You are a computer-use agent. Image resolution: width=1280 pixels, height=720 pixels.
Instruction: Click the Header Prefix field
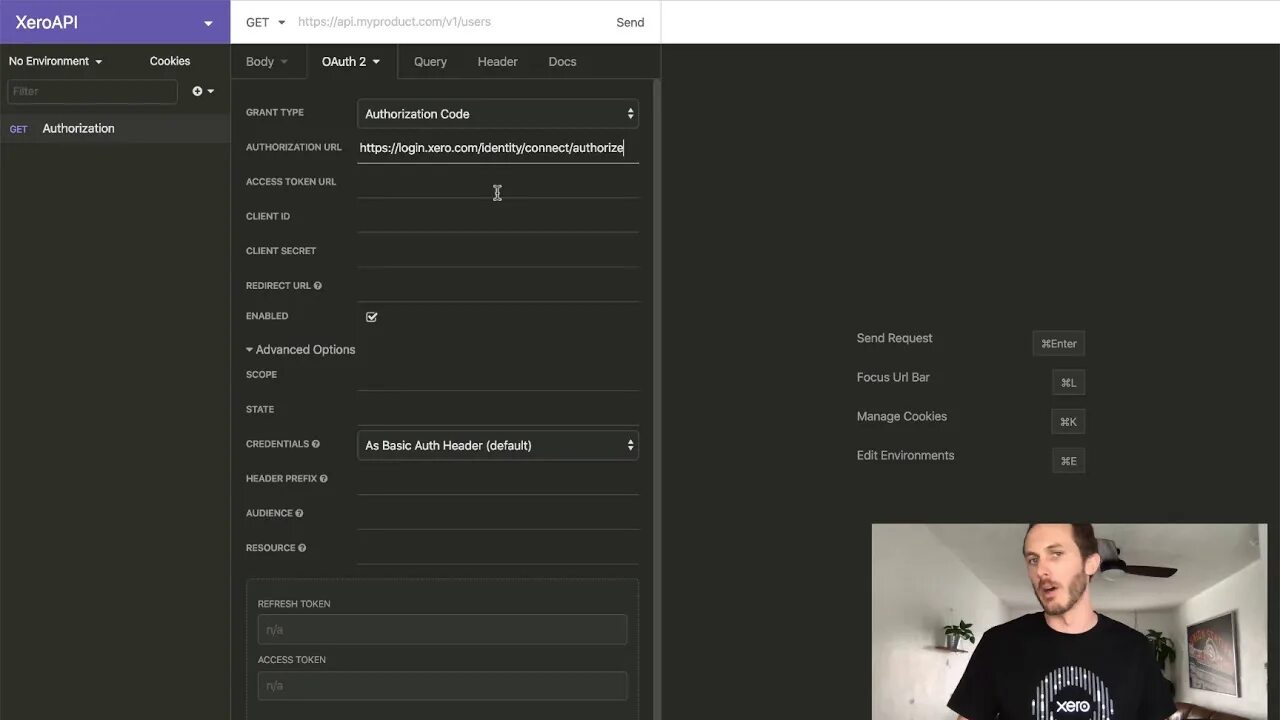[498, 479]
